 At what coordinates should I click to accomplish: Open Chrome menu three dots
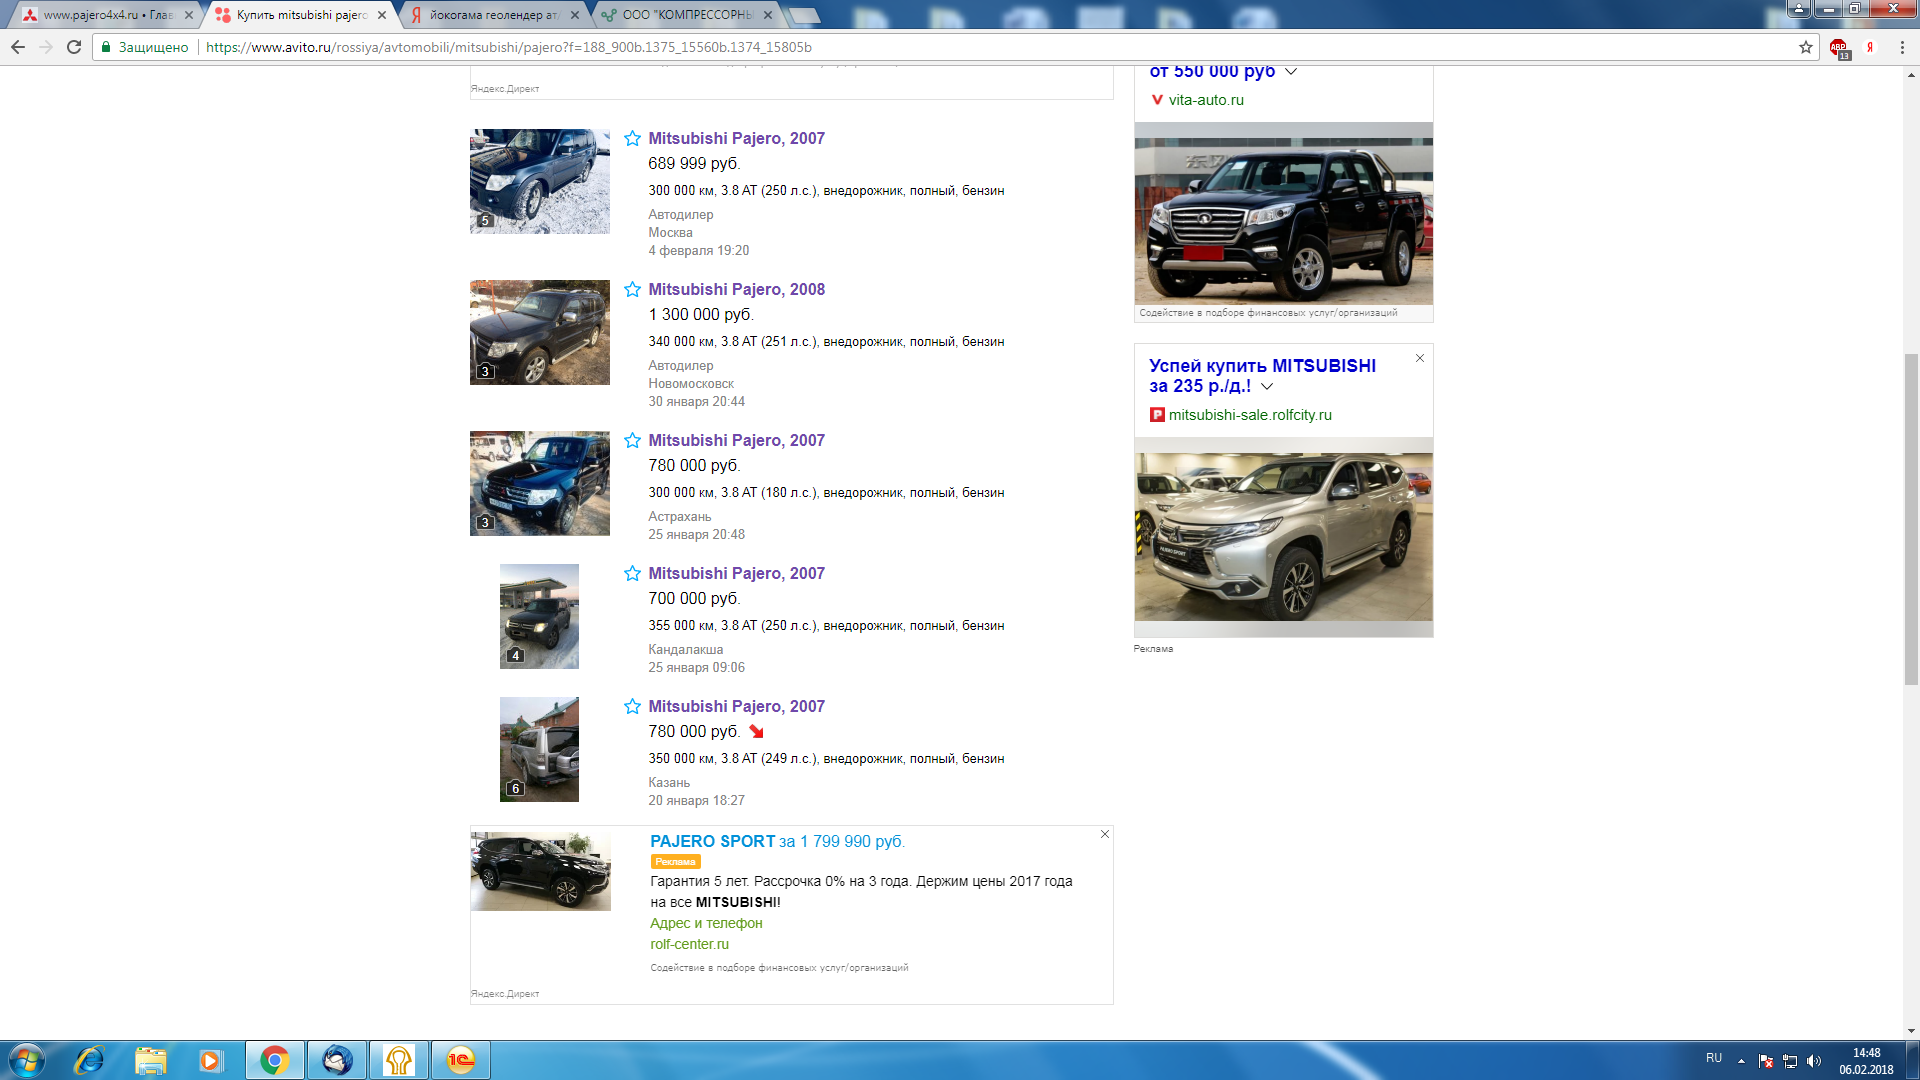tap(1902, 47)
